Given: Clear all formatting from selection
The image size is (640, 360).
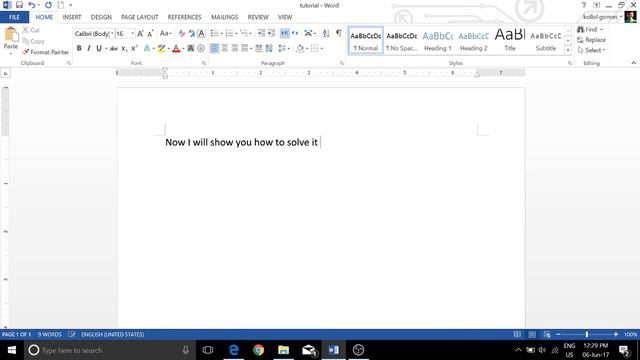Looking at the screenshot, I should point(182,33).
